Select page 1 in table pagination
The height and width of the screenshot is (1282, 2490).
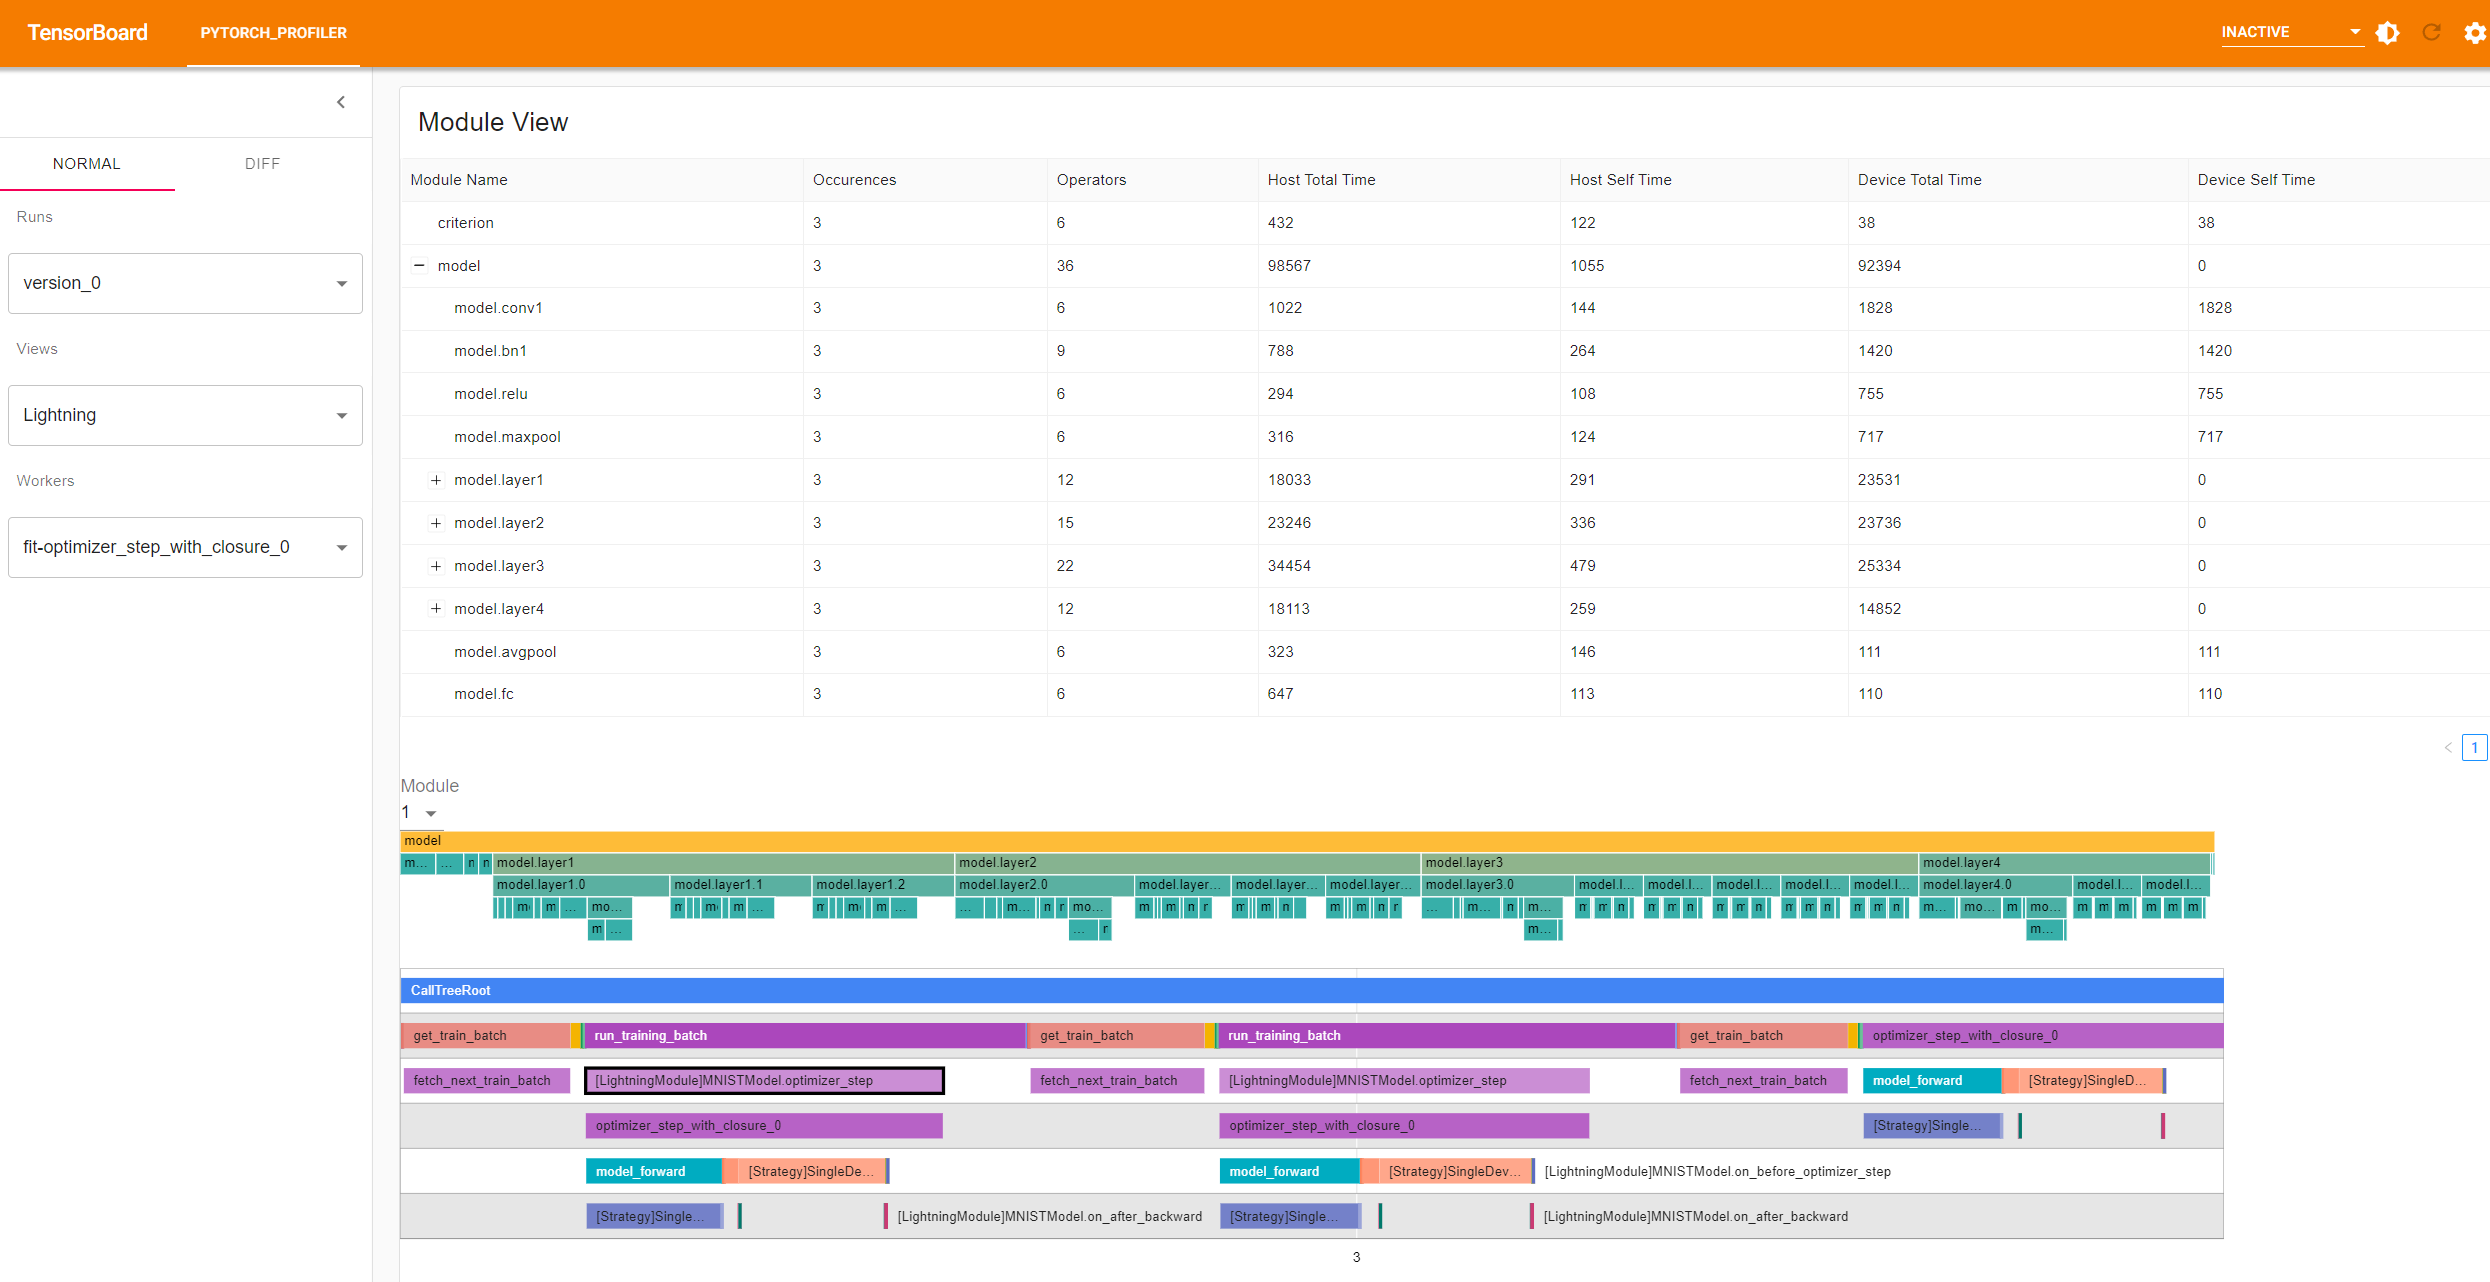[2475, 748]
